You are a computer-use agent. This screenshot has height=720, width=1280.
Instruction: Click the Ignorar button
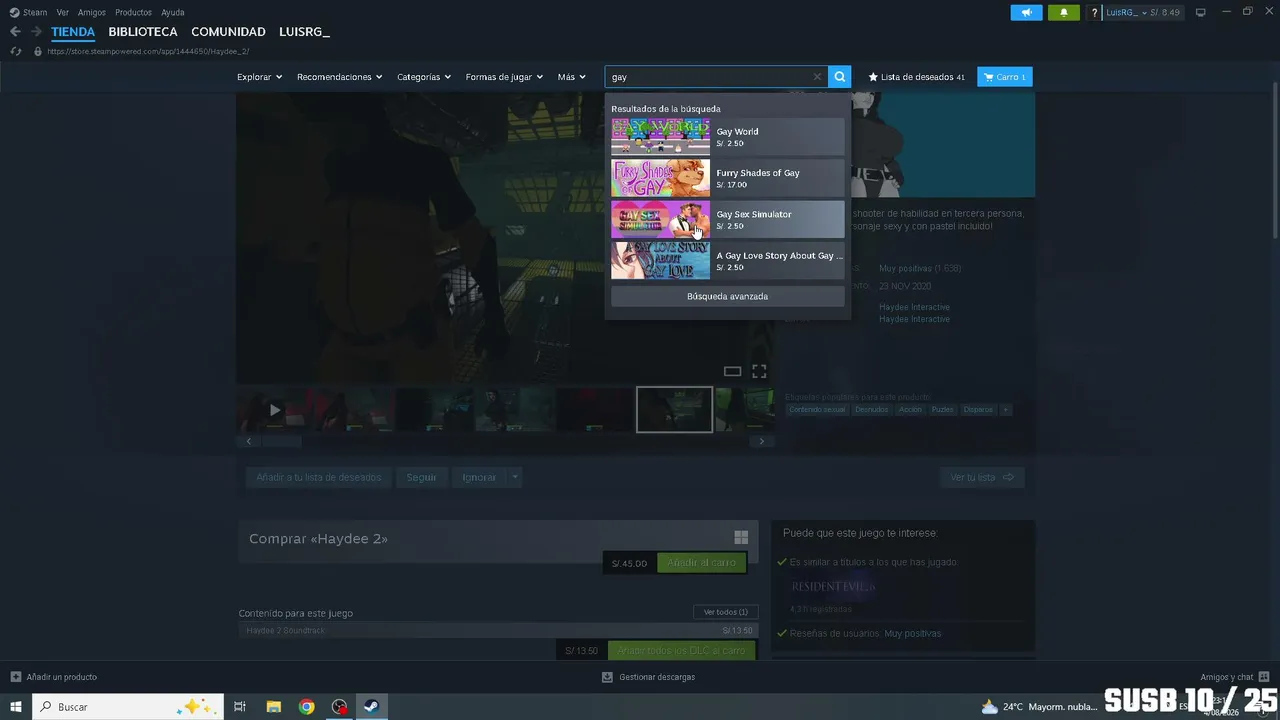click(479, 478)
